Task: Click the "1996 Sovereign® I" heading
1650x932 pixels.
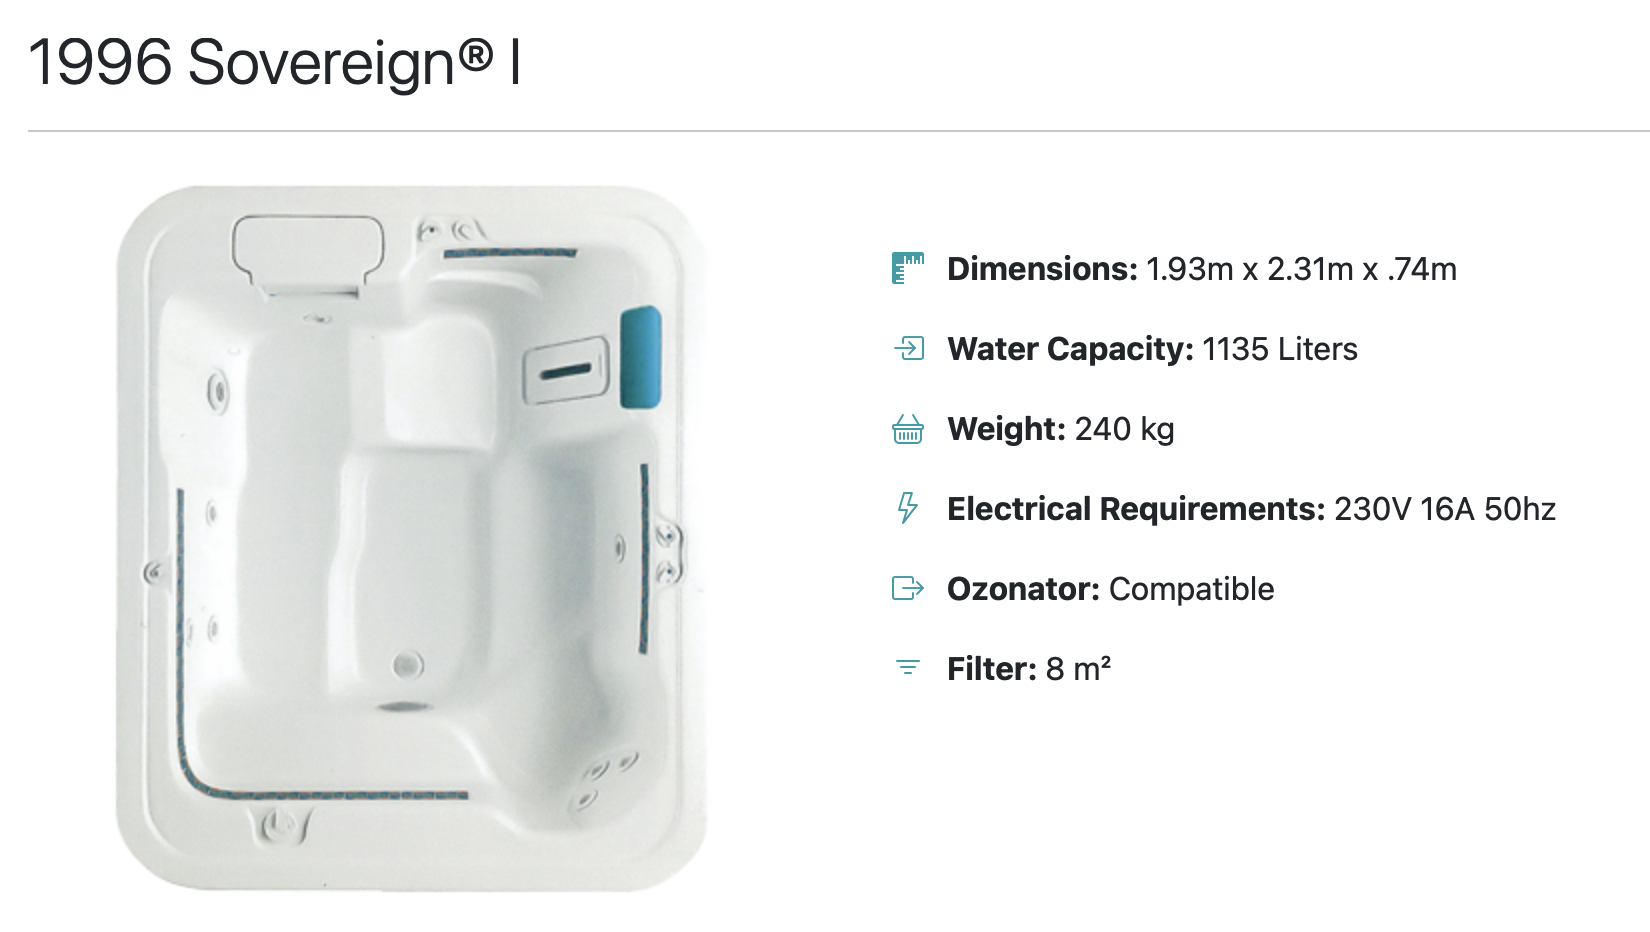Action: (x=275, y=62)
